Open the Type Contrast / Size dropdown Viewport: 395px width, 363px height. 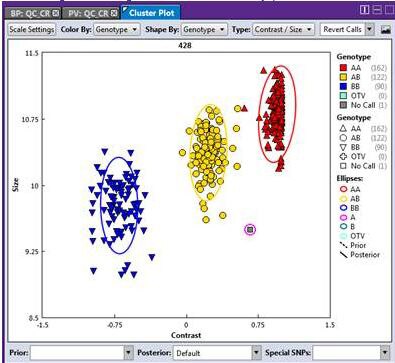(283, 30)
